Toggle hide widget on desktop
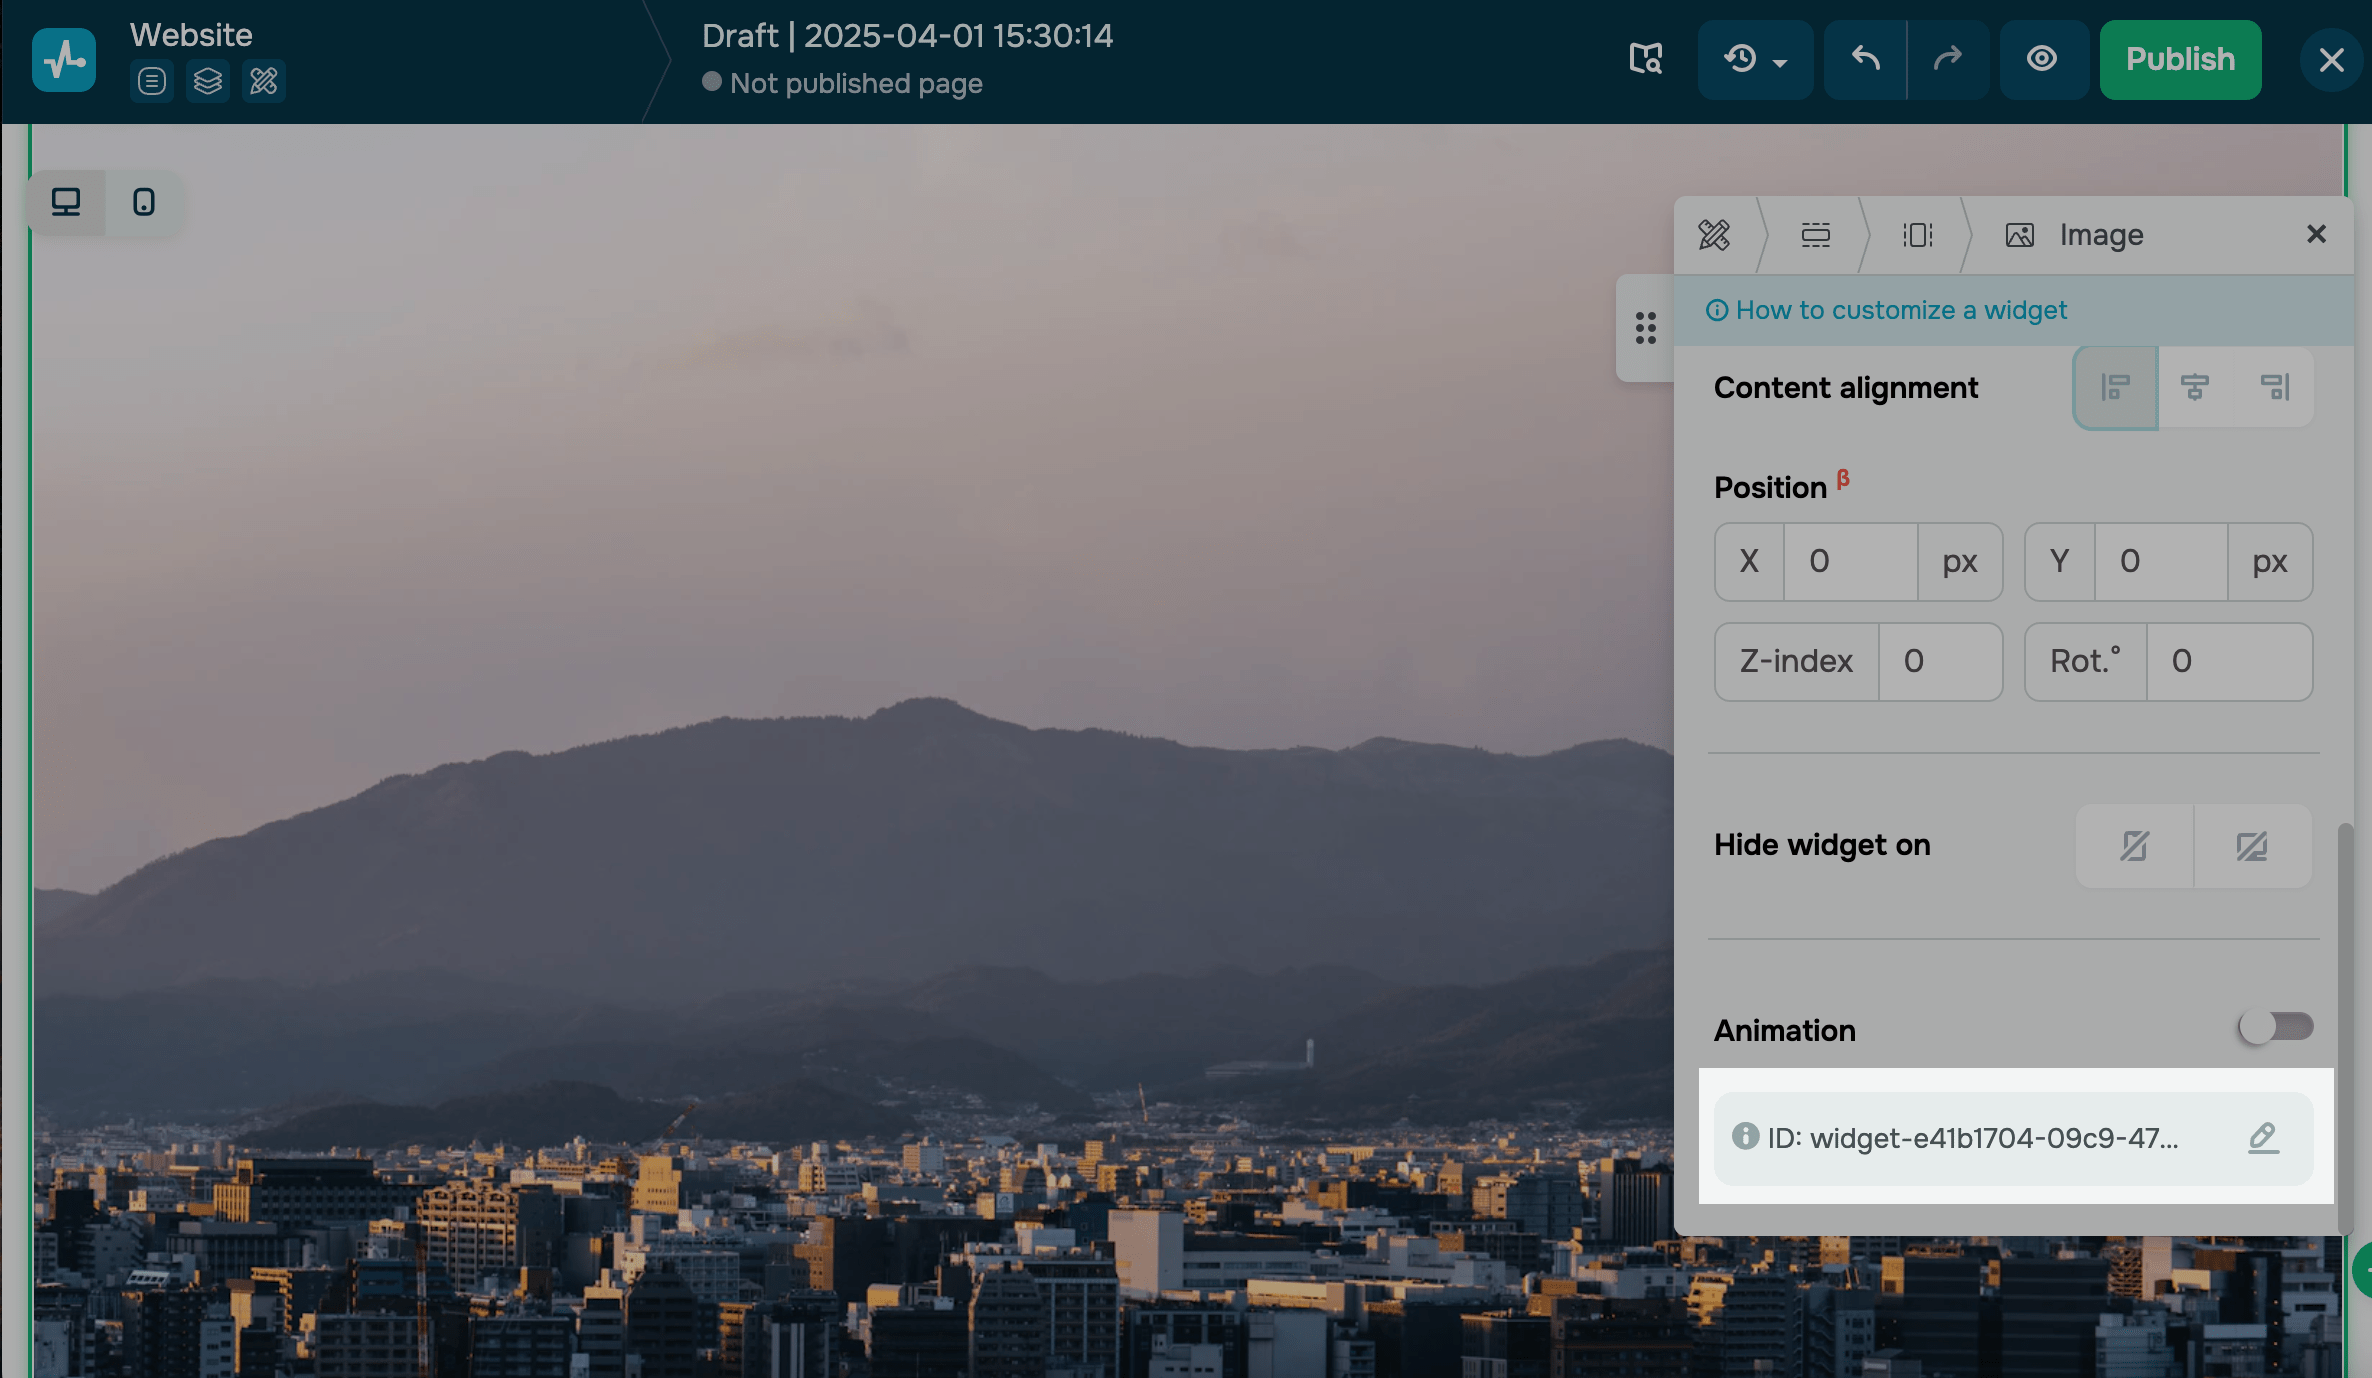2372x1378 pixels. point(2252,846)
